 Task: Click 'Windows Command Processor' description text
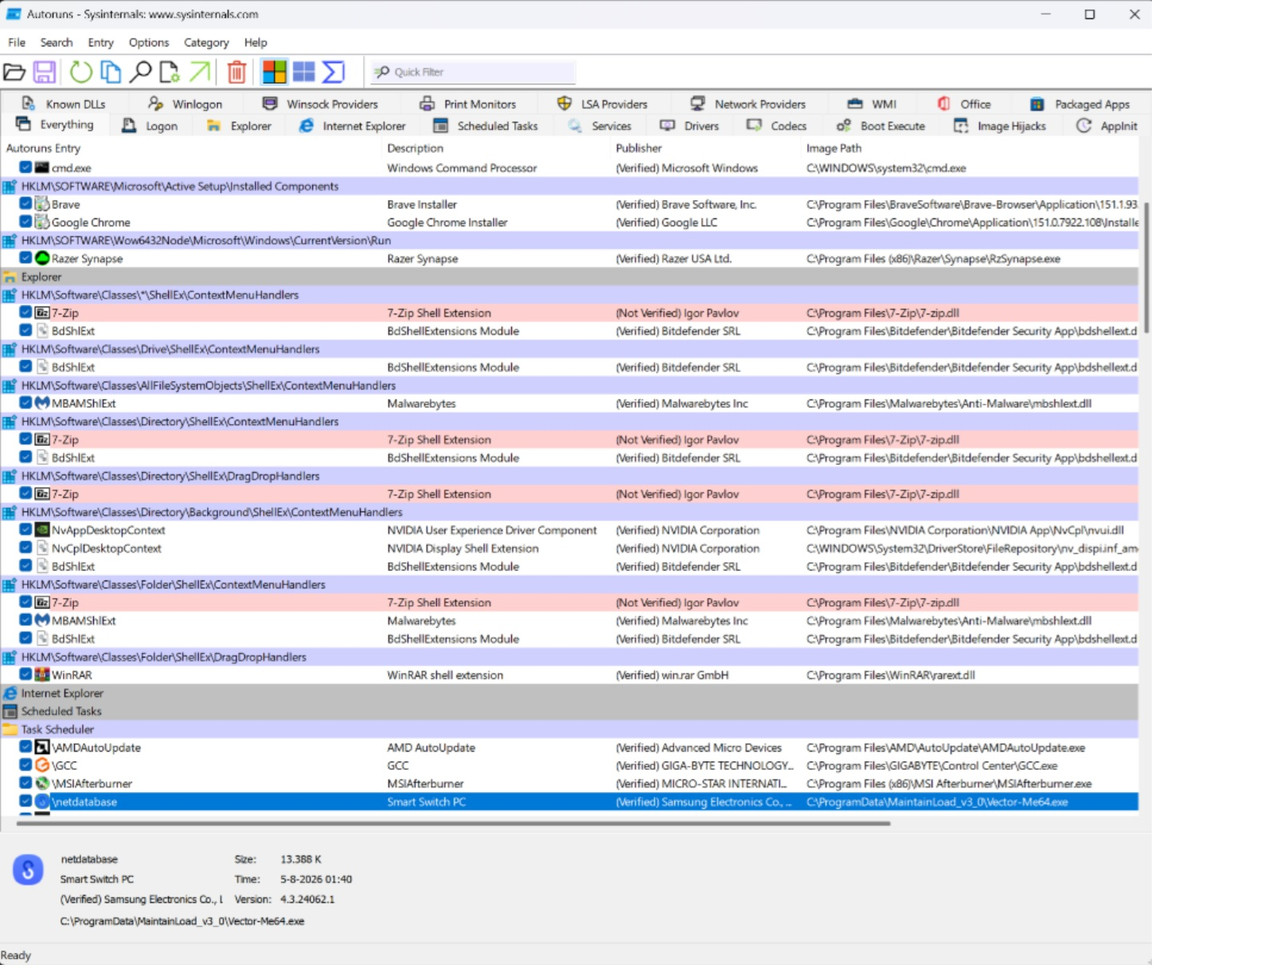pos(462,168)
